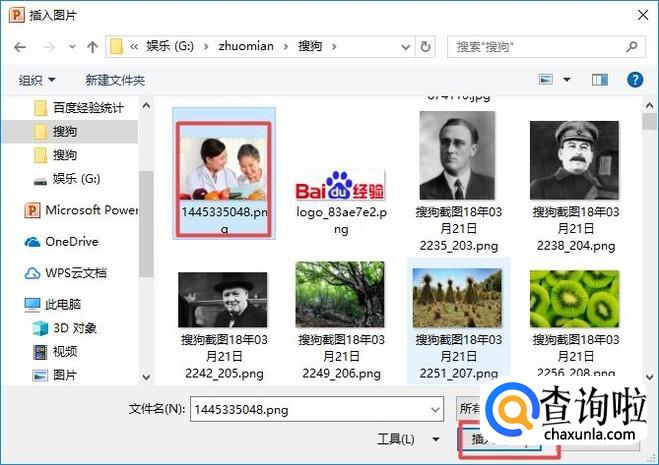Click the zhuomian breadcrumb path segment
Viewport: 659px width, 465px height.
click(245, 46)
